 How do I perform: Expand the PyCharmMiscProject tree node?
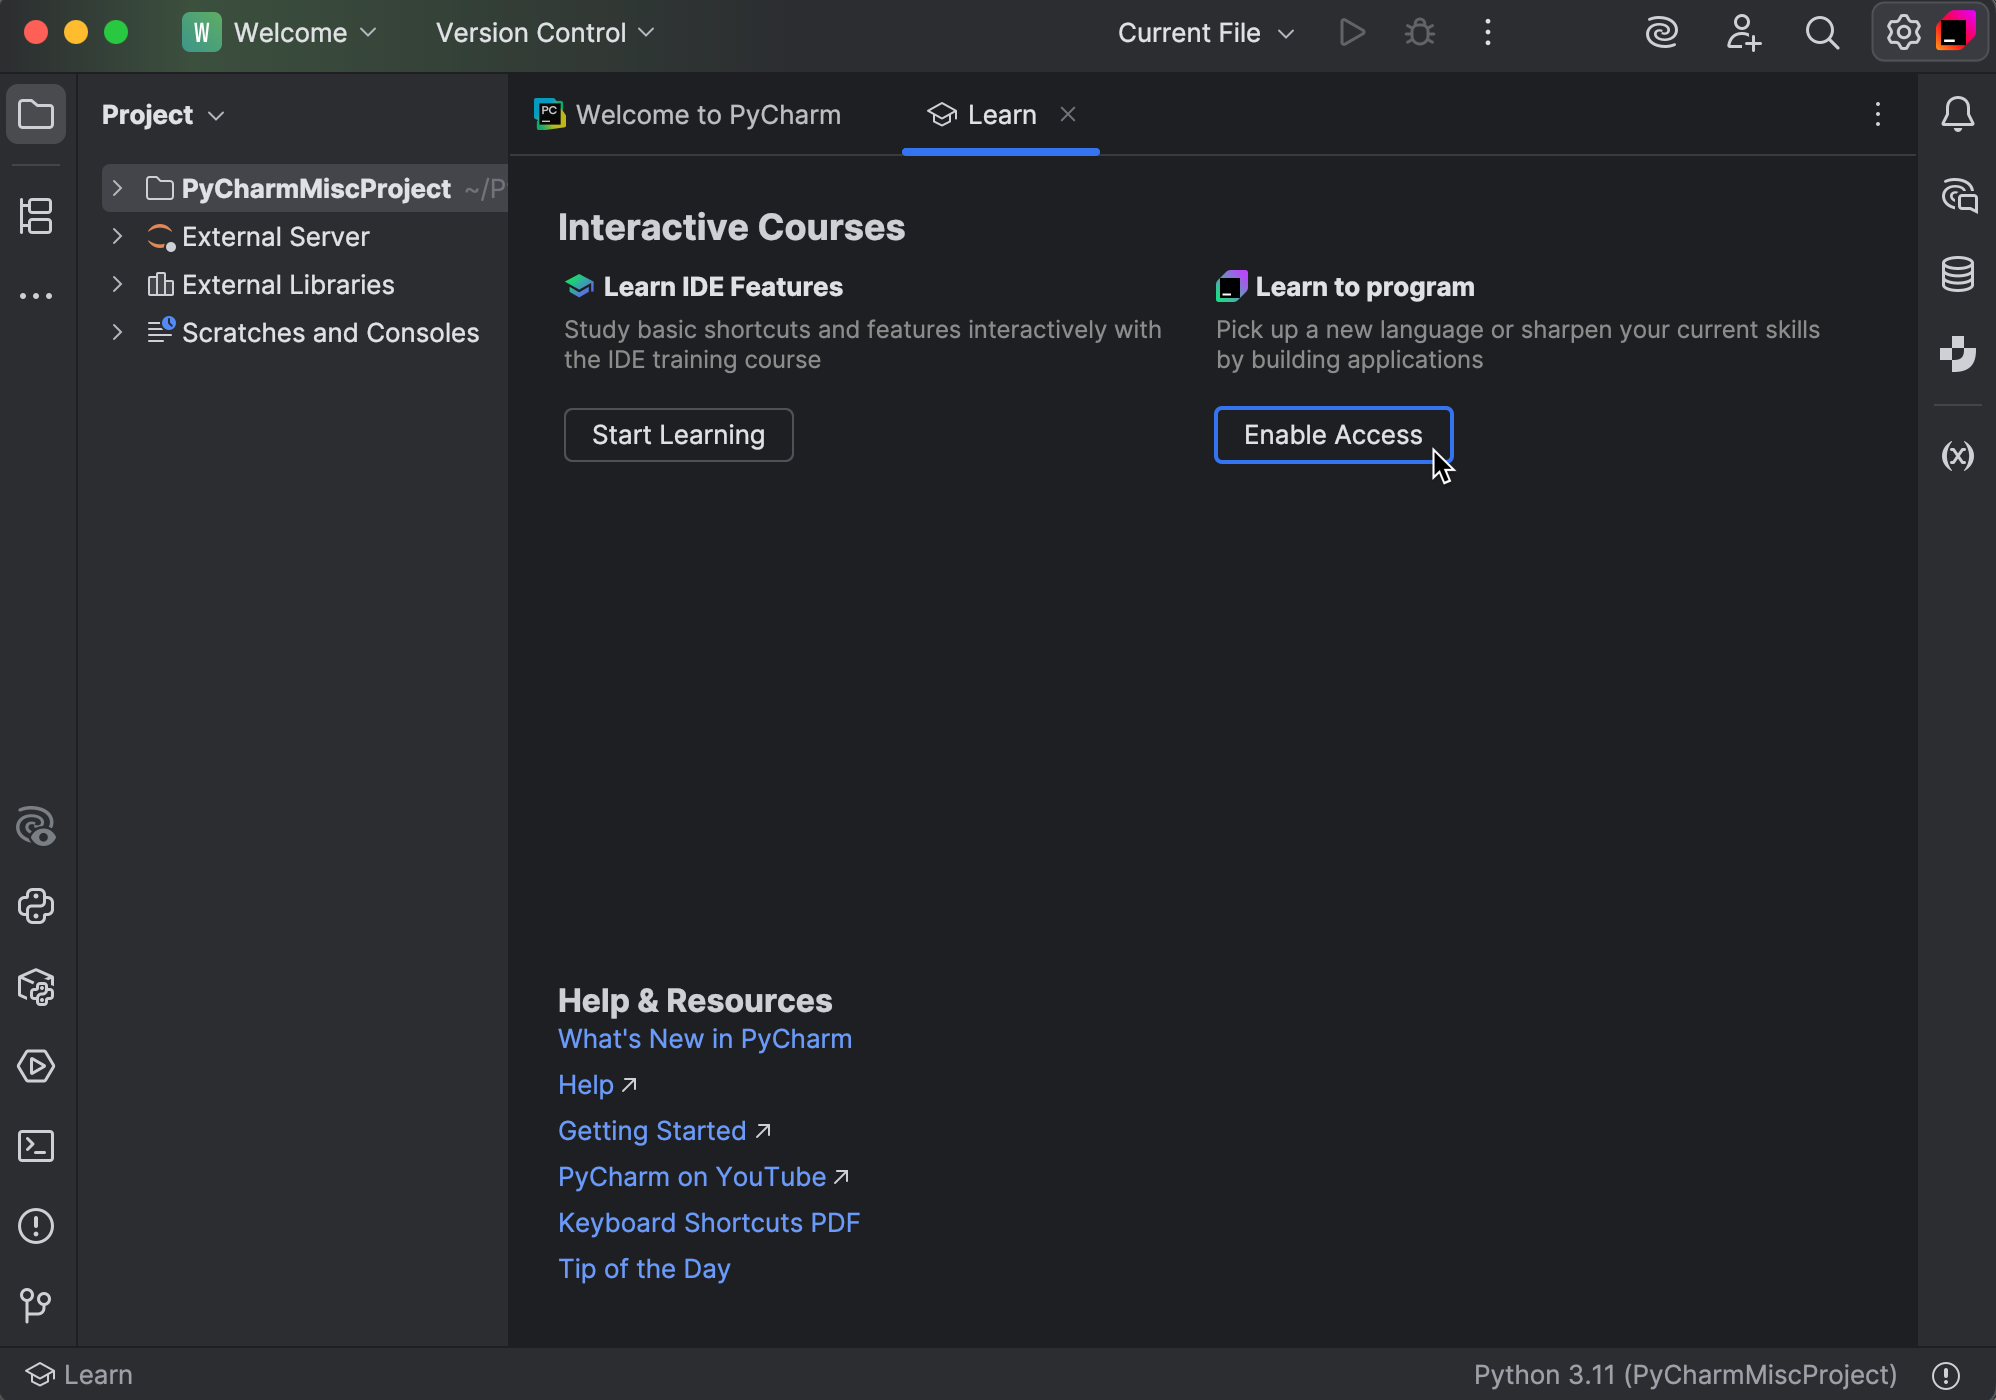(117, 188)
